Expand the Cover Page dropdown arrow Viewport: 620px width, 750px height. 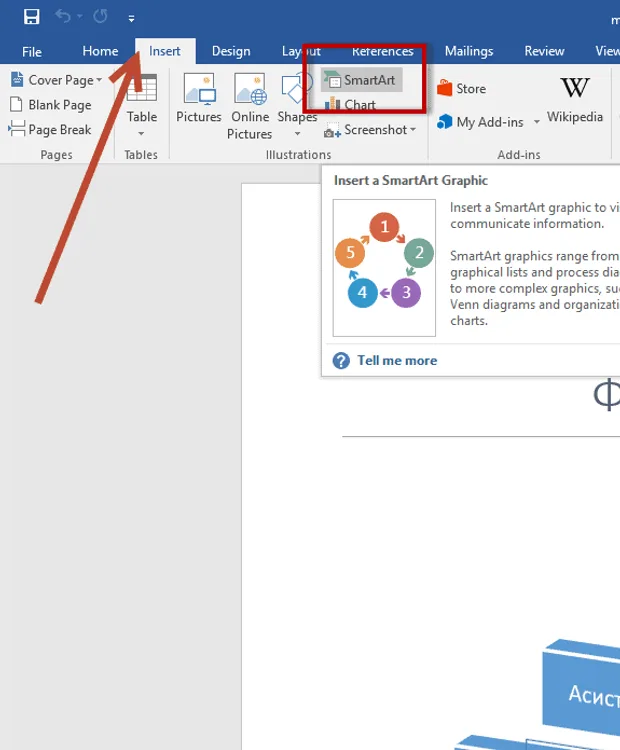[99, 80]
